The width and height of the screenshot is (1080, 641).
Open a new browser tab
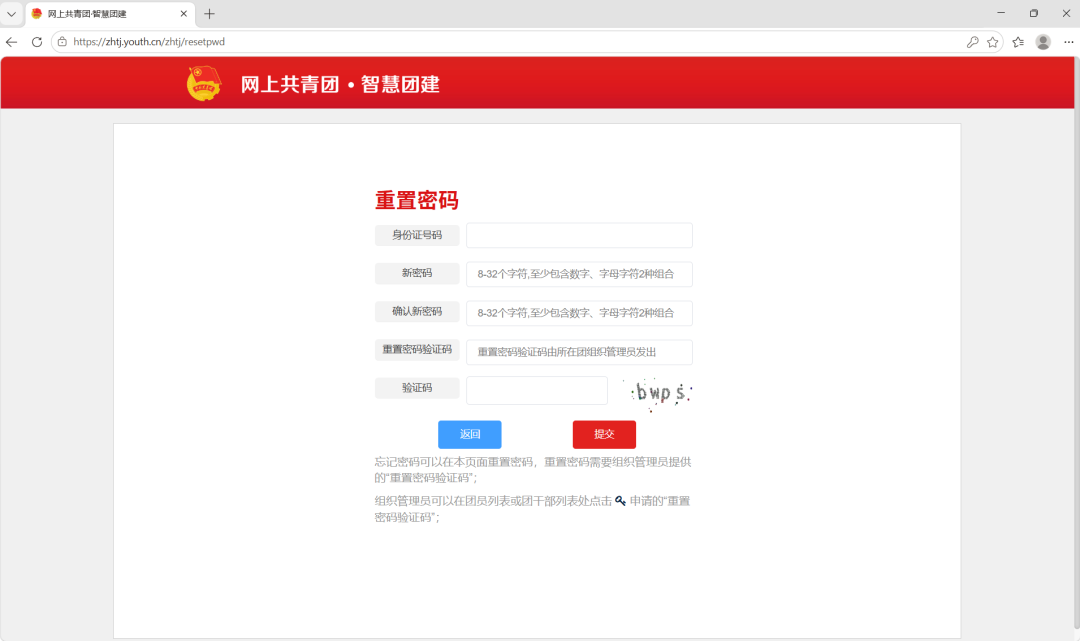209,14
